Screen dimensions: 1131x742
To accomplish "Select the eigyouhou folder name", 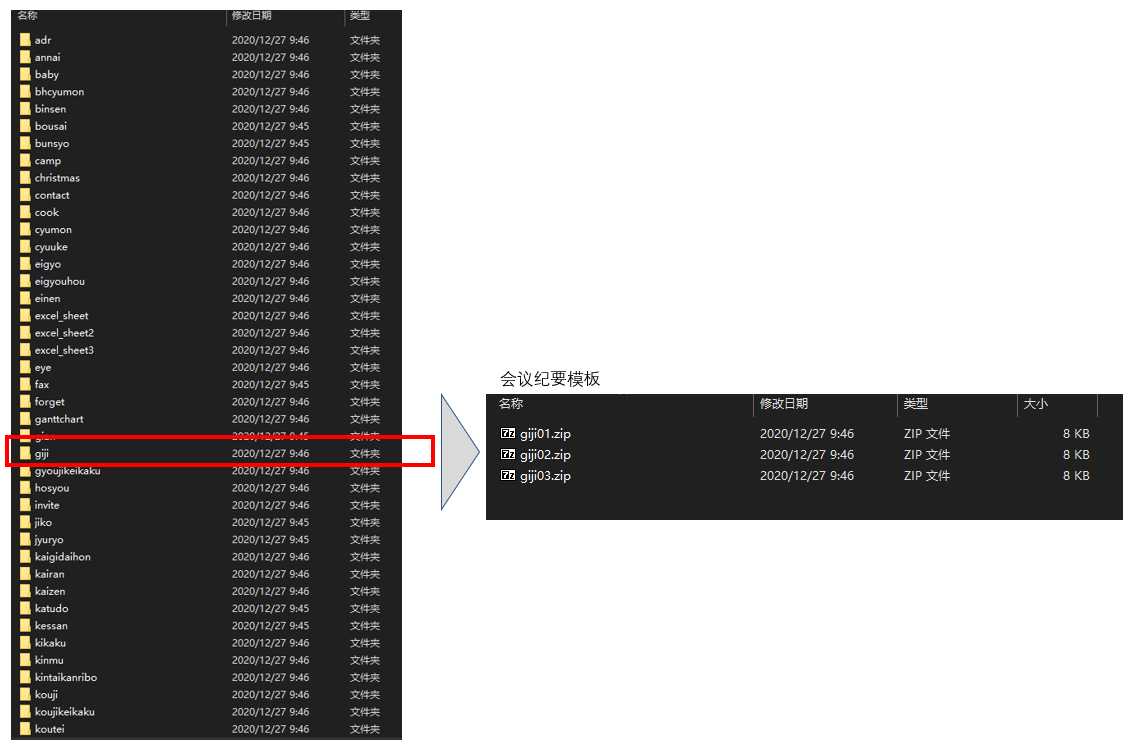I will coord(60,281).
